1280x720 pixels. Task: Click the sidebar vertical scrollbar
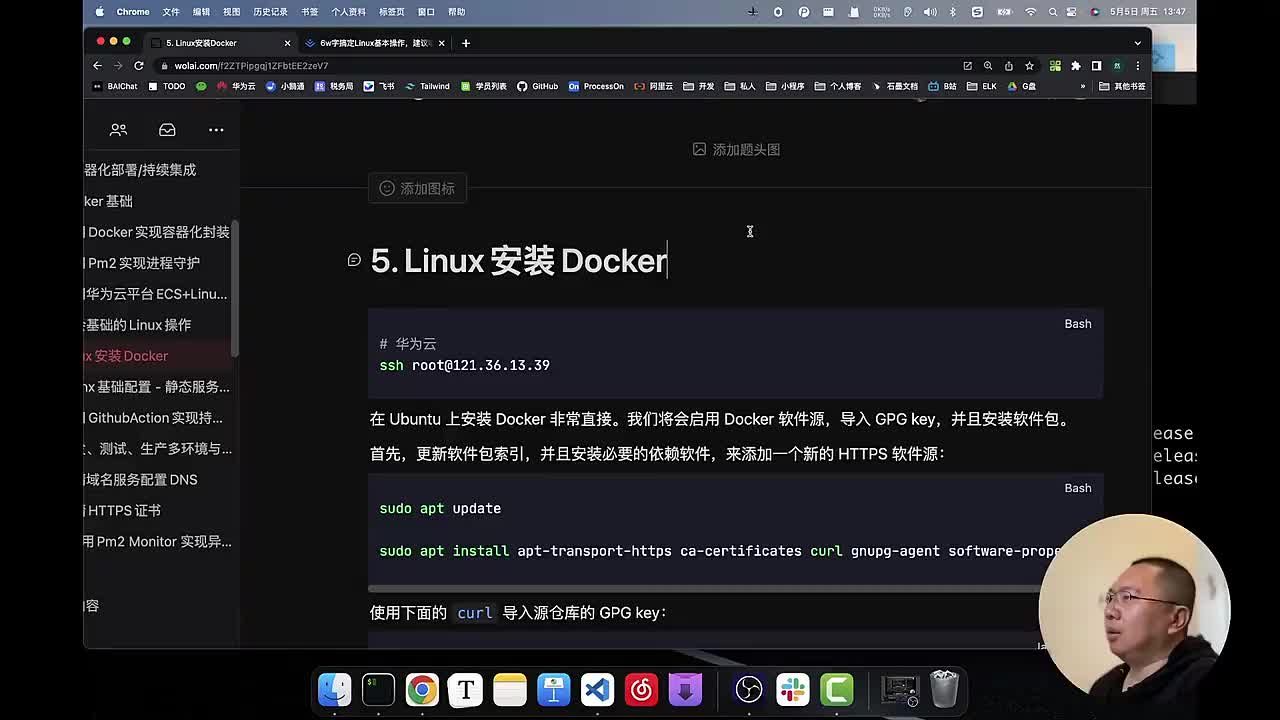pos(235,288)
